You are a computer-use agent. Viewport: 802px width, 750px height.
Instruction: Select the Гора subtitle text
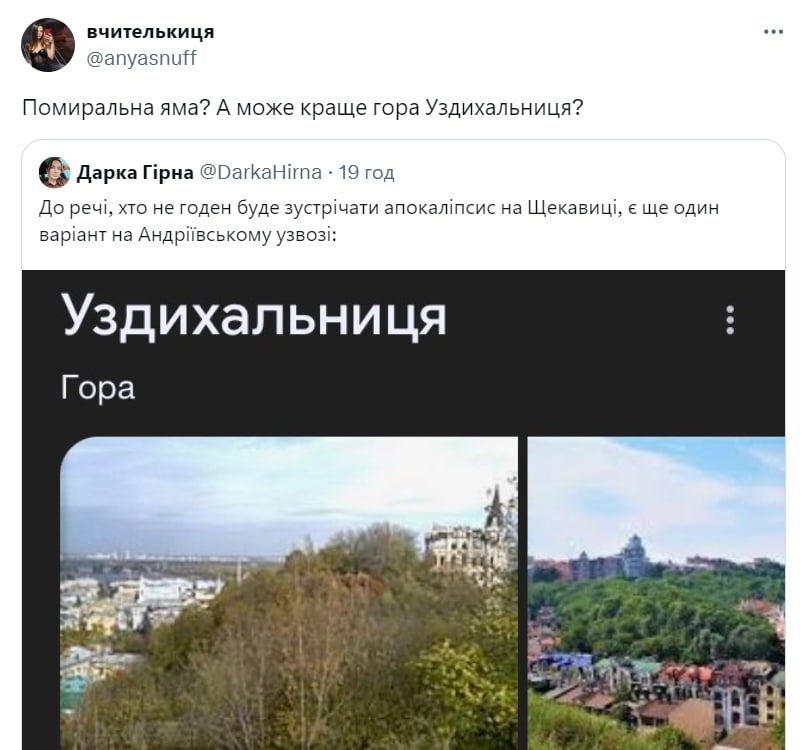pyautogui.click(x=97, y=387)
